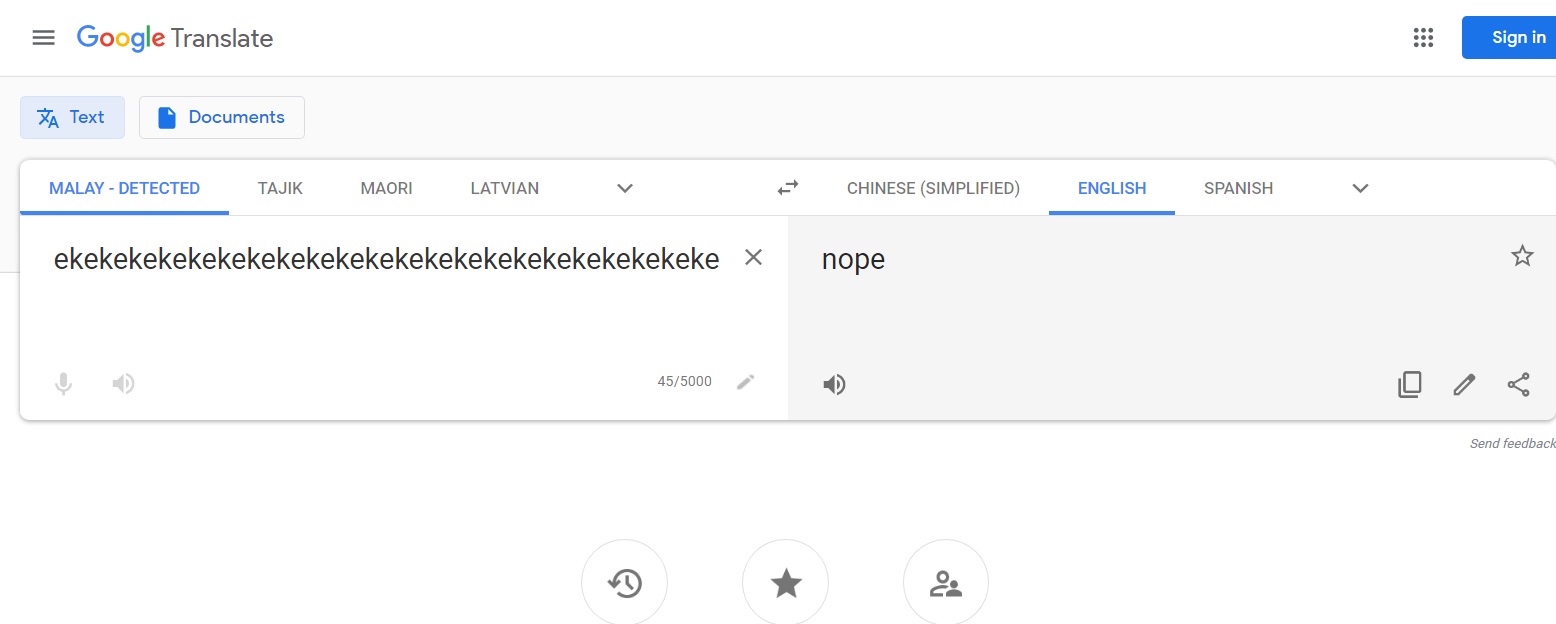This screenshot has width=1556, height=624.
Task: Save translation with the star icon
Action: tap(1522, 256)
